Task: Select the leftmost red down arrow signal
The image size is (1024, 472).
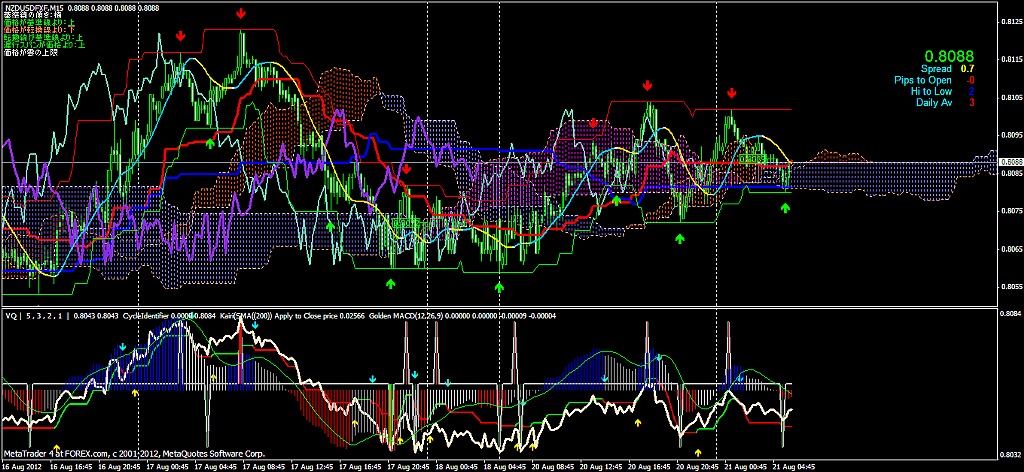Action: (180, 36)
